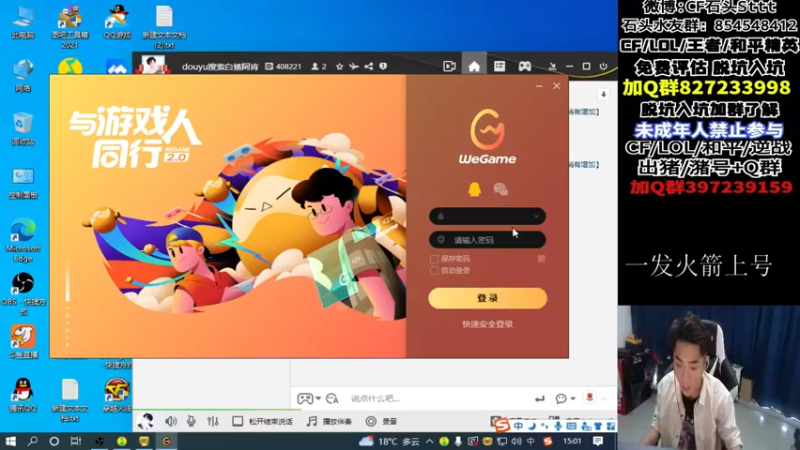Open the Windows Start menu
This screenshot has width=800, height=450.
(x=10, y=441)
